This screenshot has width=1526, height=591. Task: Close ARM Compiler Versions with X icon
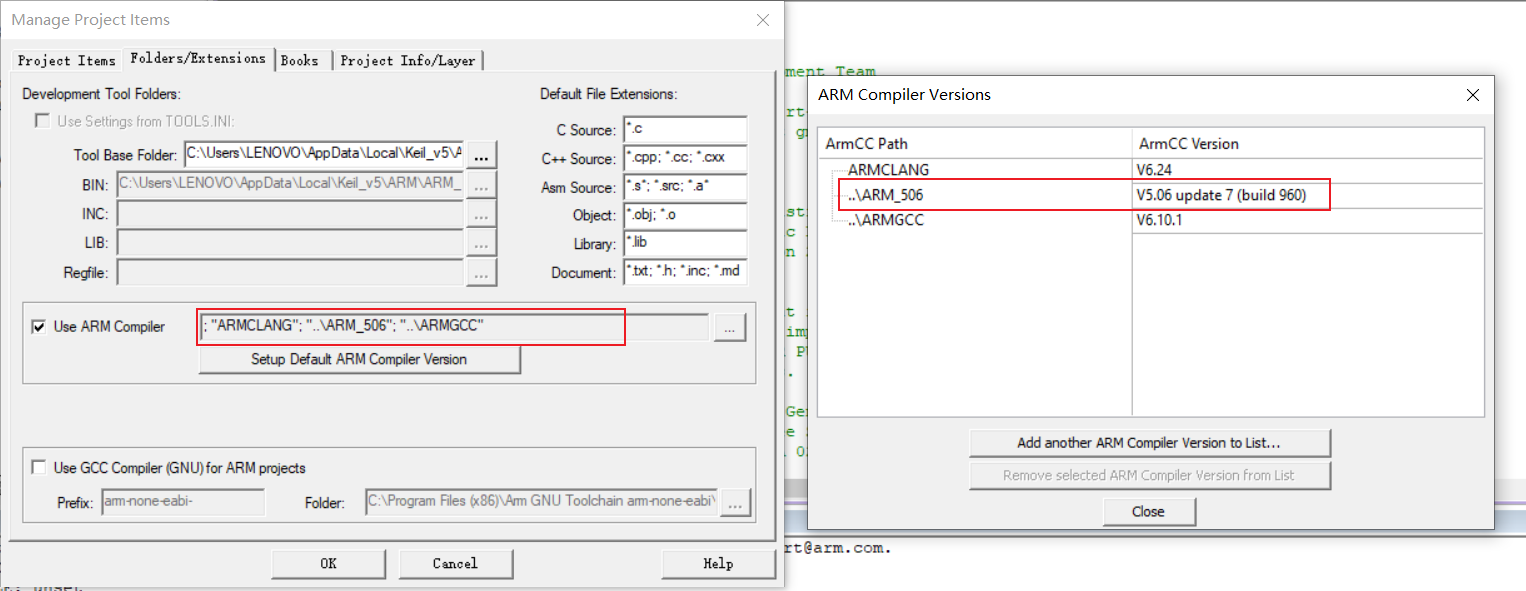click(x=1472, y=95)
